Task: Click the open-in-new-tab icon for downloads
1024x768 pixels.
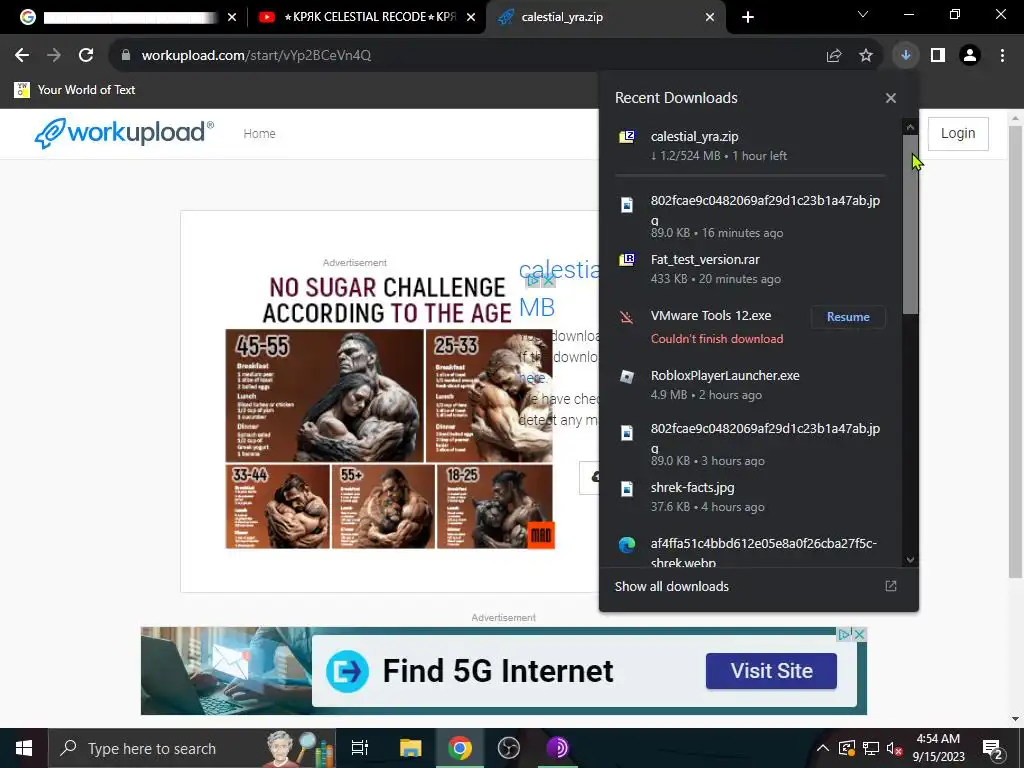Action: click(891, 586)
